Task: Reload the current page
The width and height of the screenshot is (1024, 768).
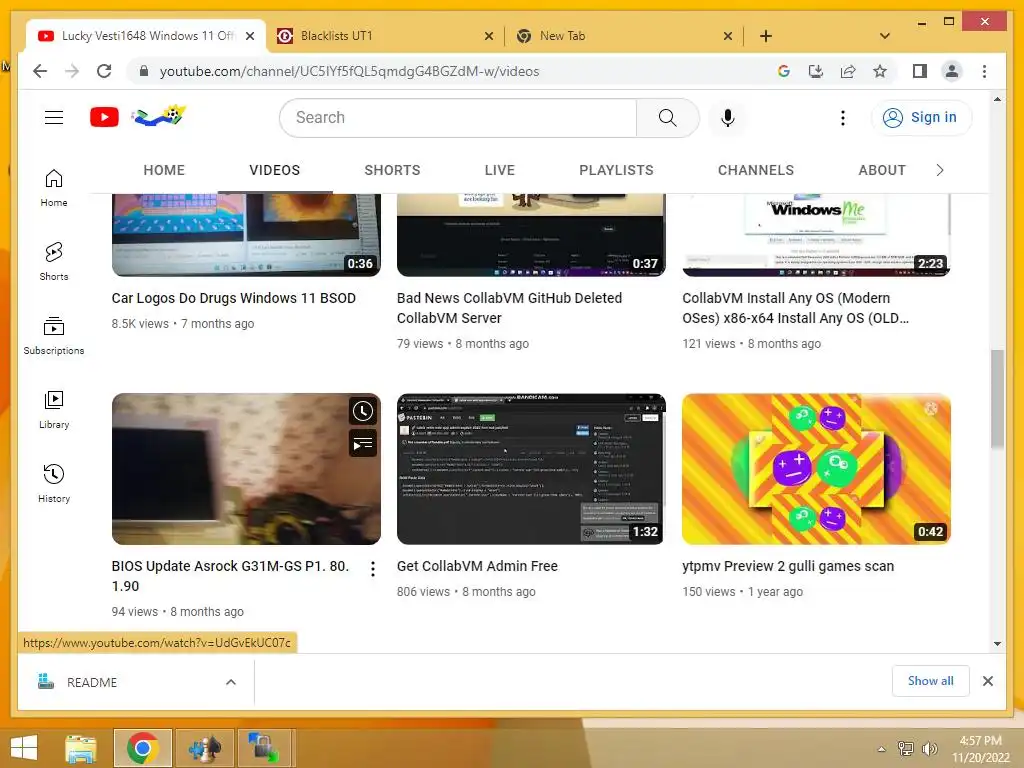Action: (104, 71)
